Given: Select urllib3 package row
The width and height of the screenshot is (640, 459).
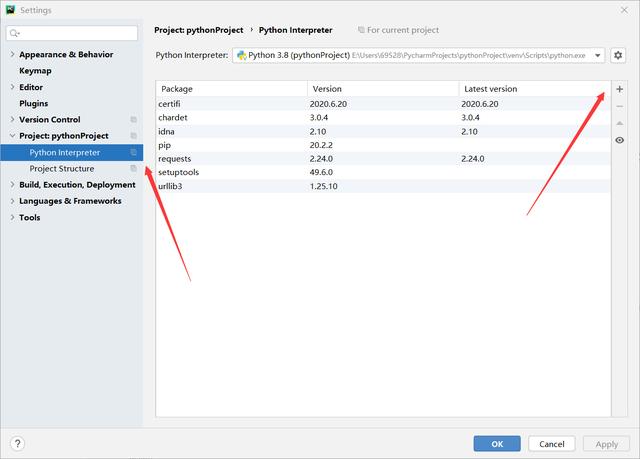Looking at the screenshot, I should [383, 186].
